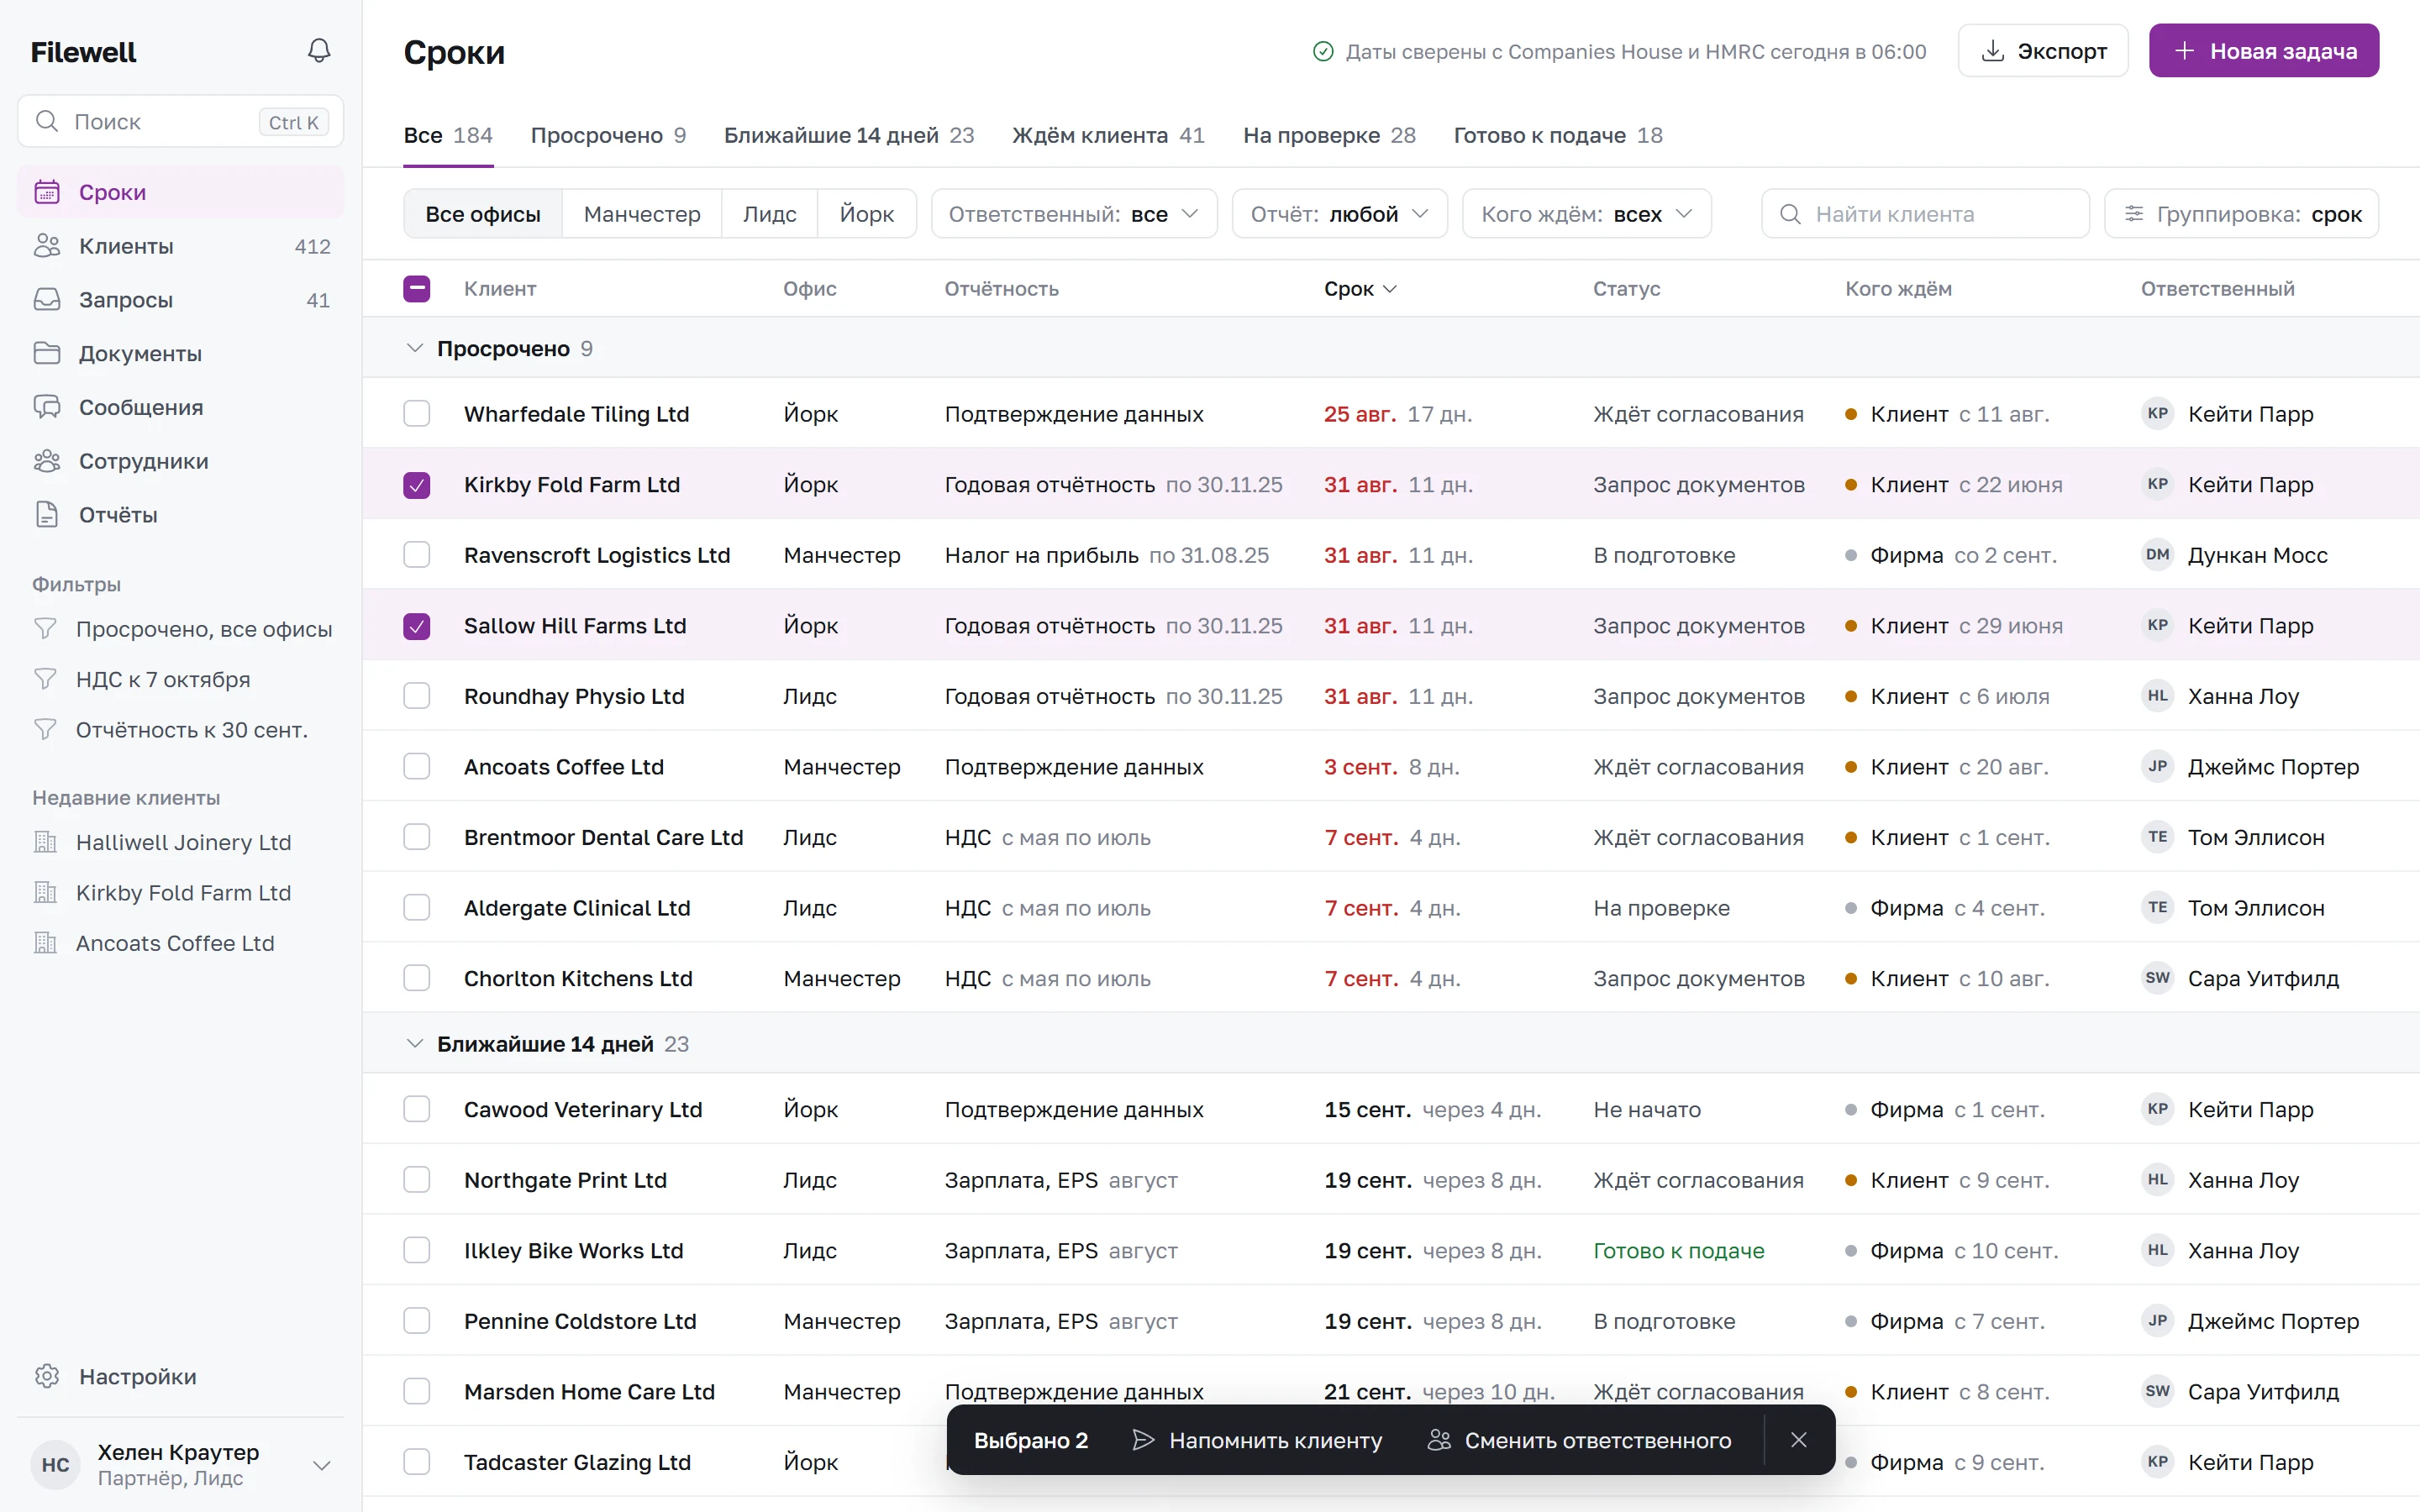
Task: Check the Northgate Print Ltd row
Action: [x=417, y=1180]
